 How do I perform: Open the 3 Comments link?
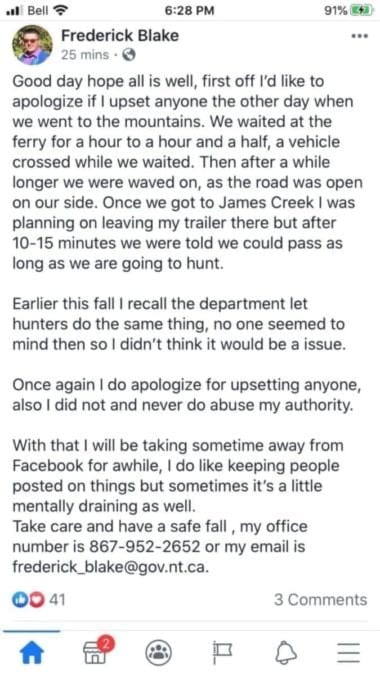321,600
